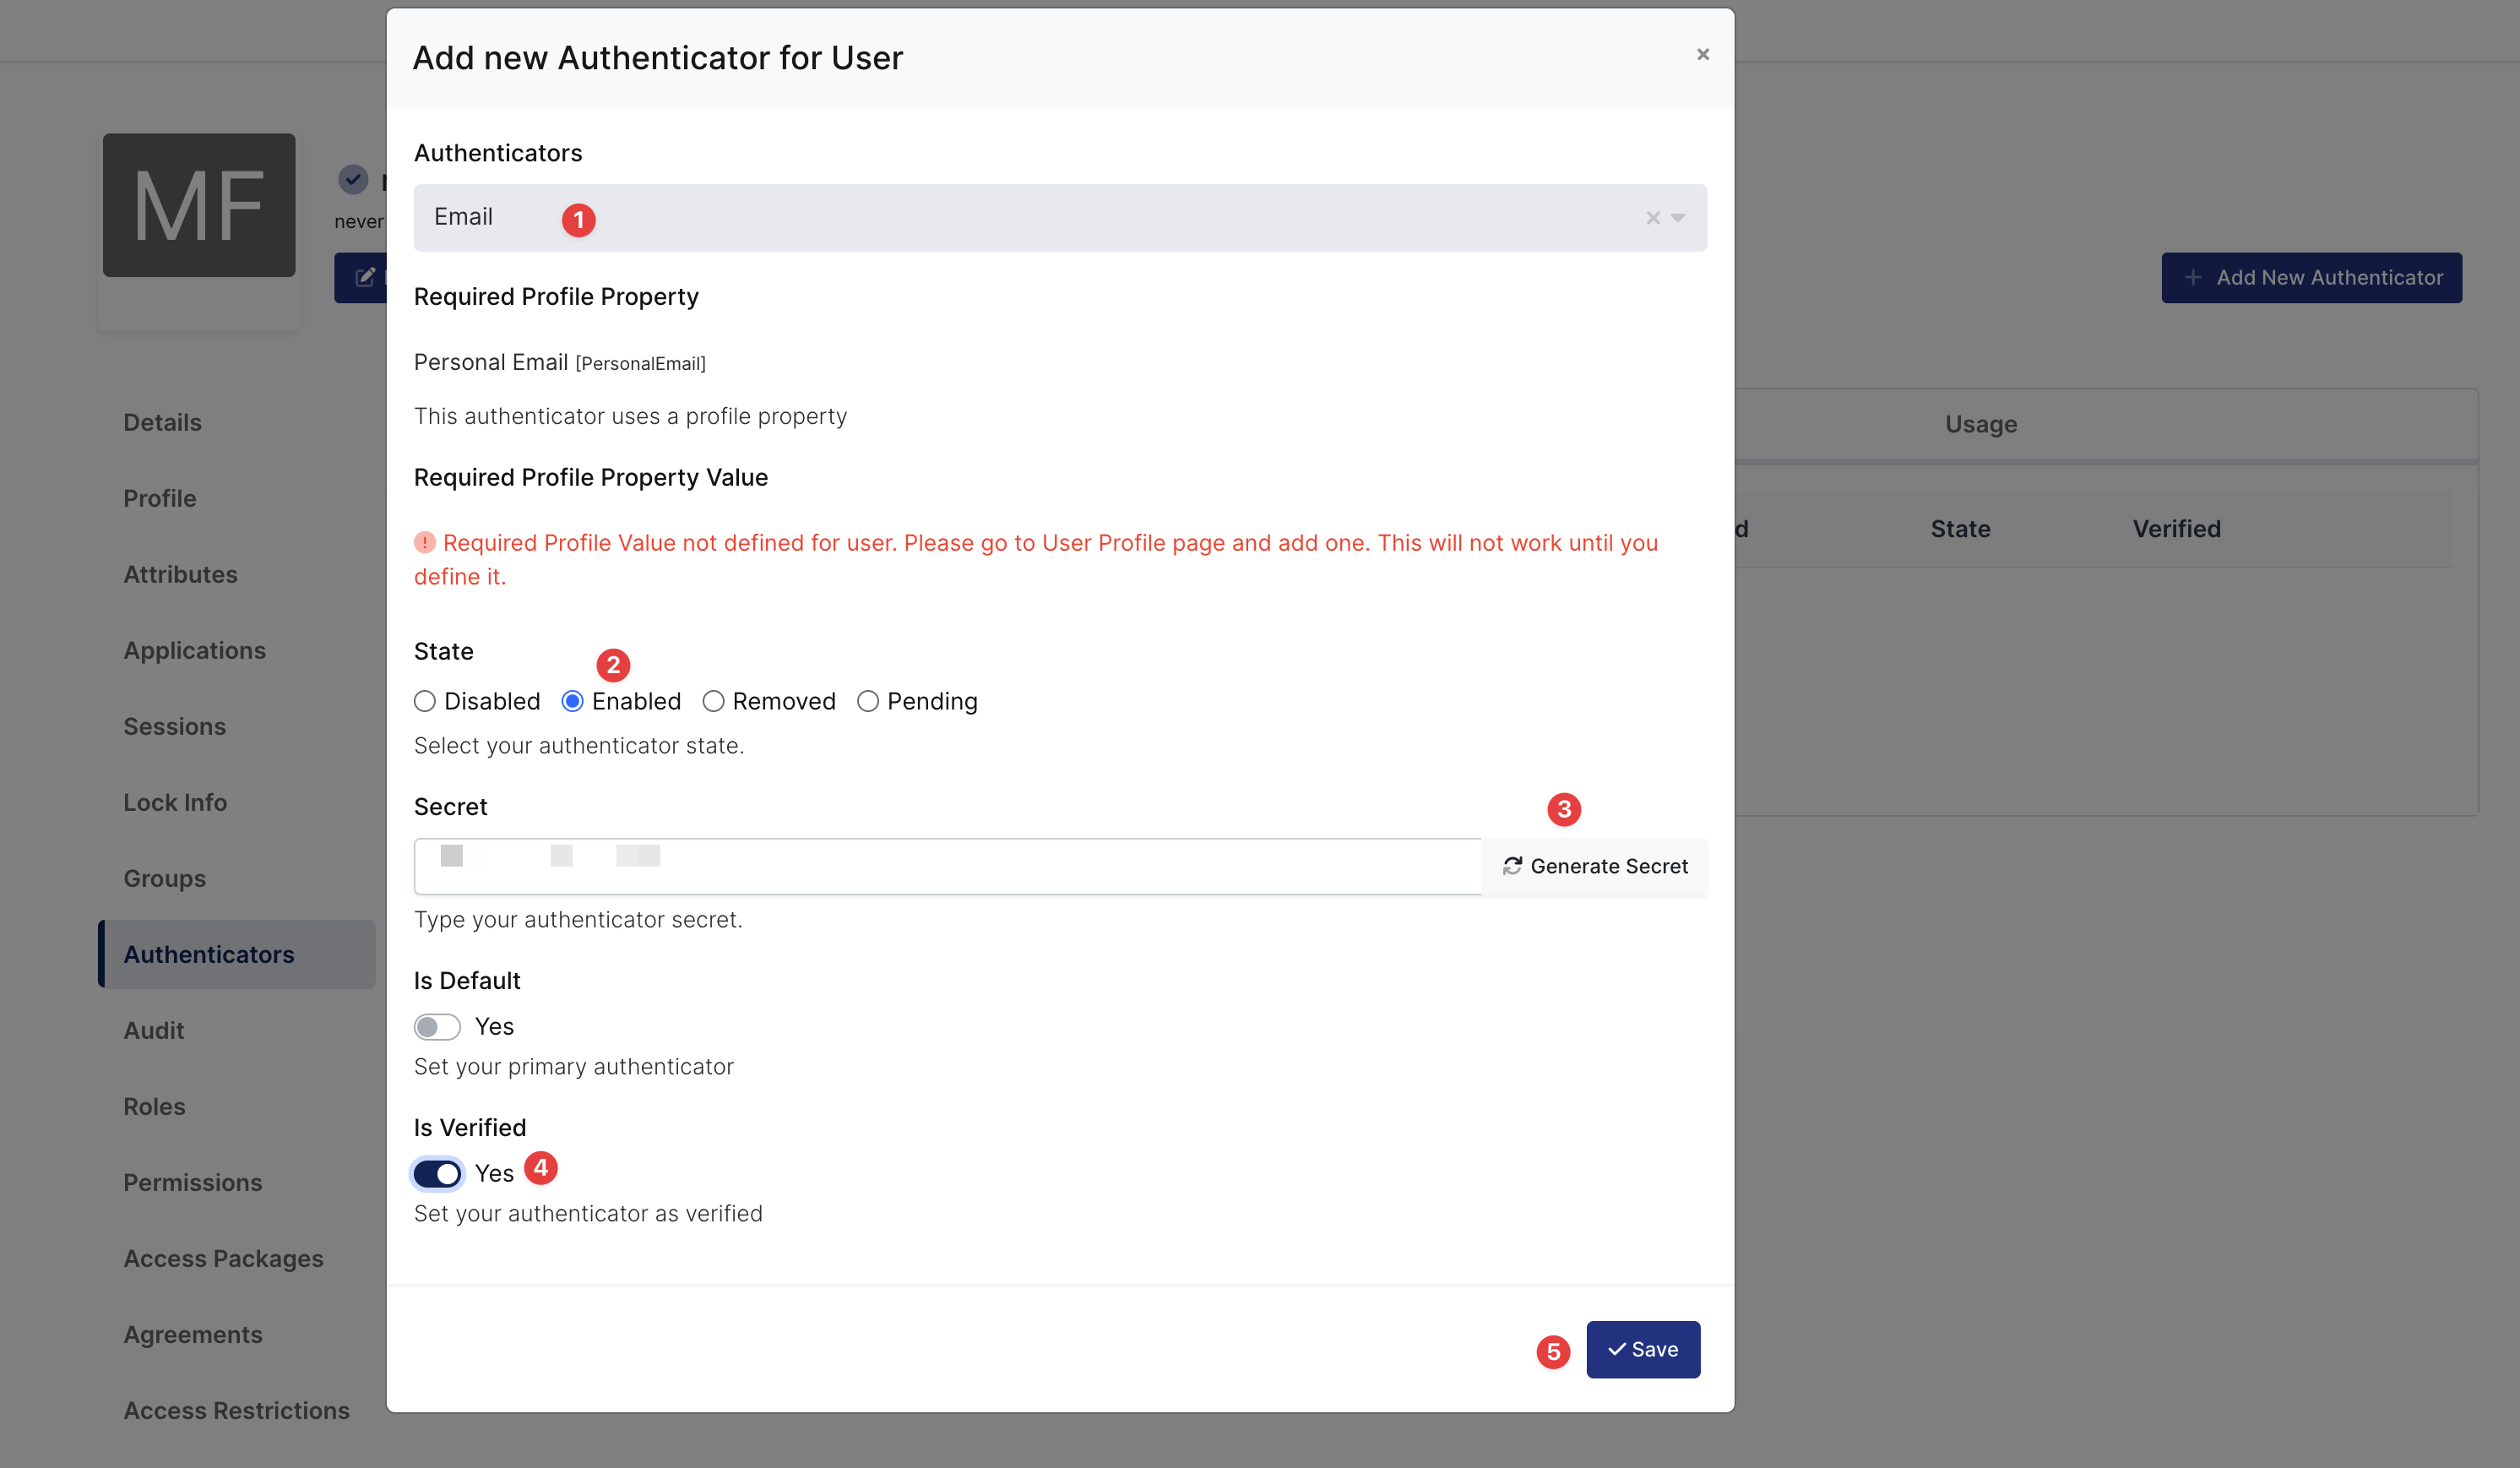Clear the Email authenticator selection
The height and width of the screenshot is (1468, 2520).
[x=1652, y=218]
